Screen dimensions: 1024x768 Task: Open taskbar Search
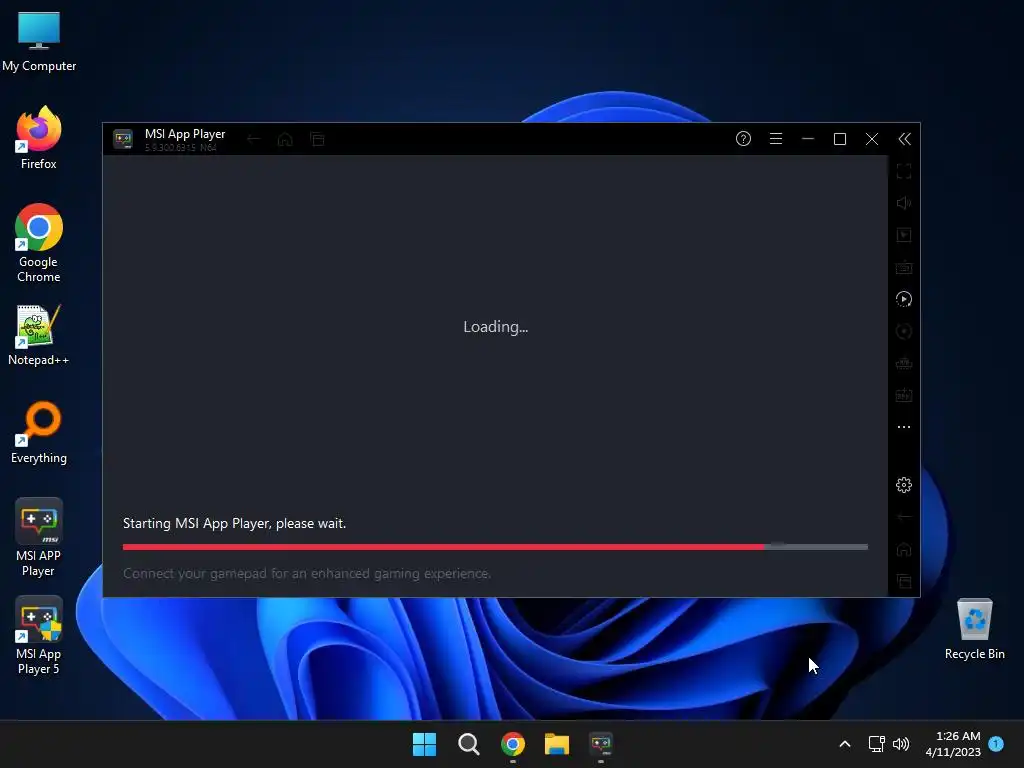coord(468,744)
